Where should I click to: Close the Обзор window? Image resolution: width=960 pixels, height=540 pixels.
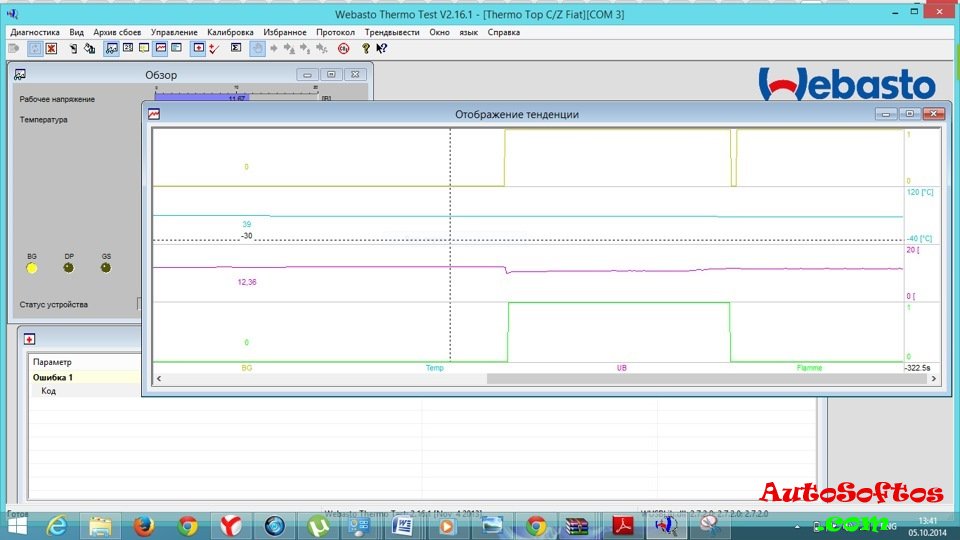pos(355,75)
